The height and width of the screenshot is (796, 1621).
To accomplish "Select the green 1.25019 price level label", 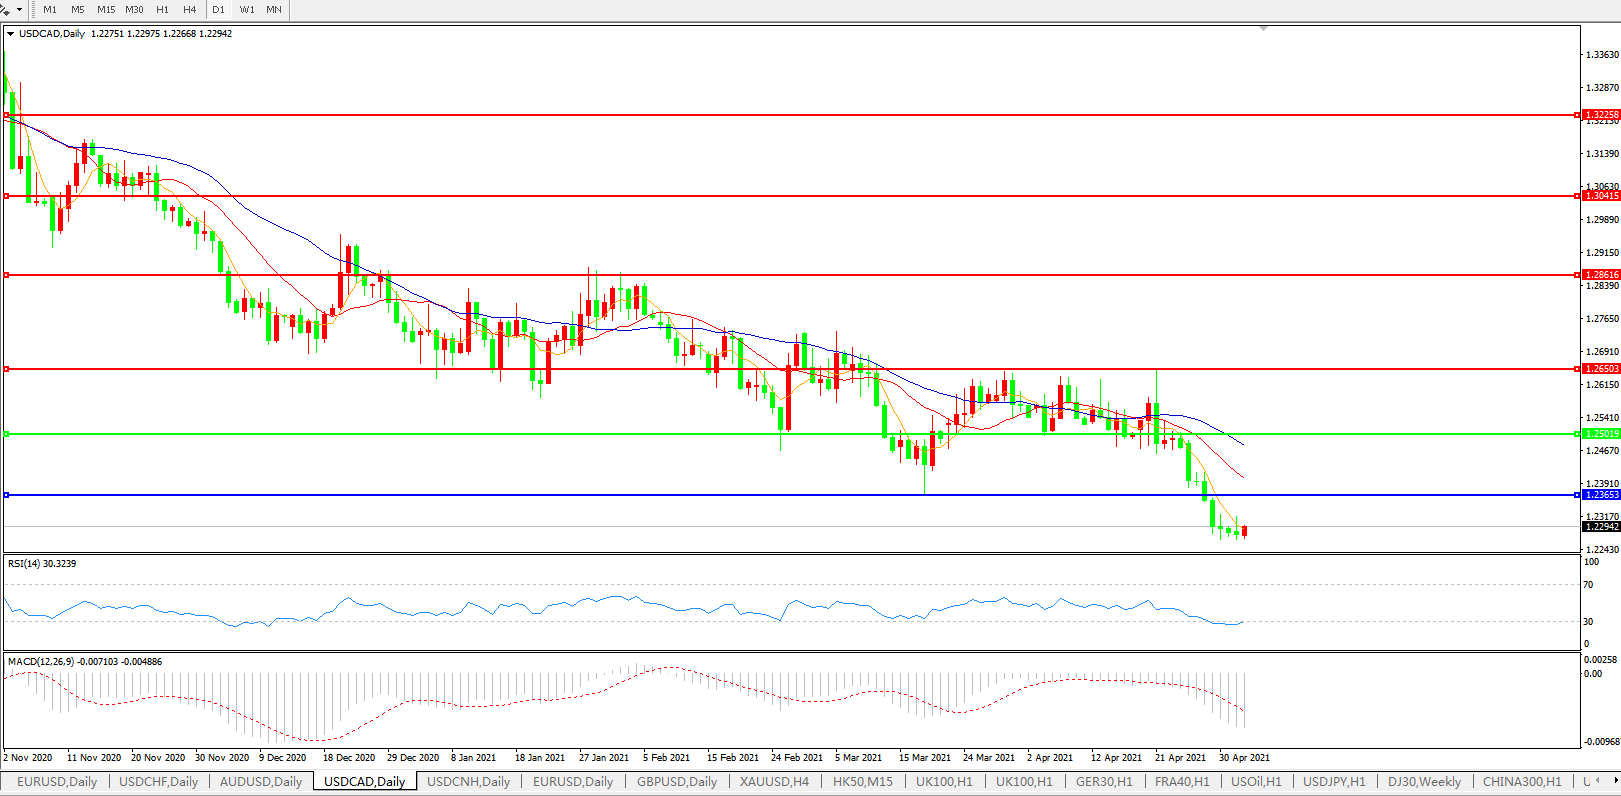I will pyautogui.click(x=1601, y=434).
